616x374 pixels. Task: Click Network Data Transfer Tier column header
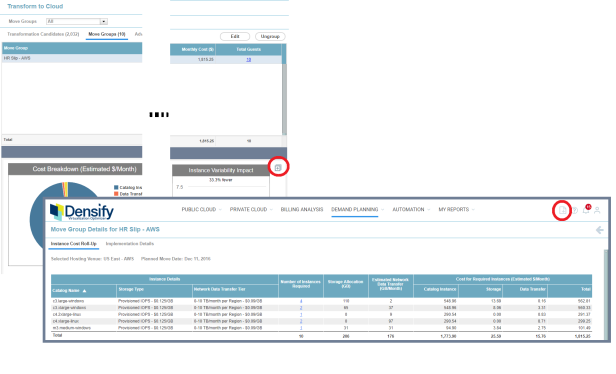(235, 291)
